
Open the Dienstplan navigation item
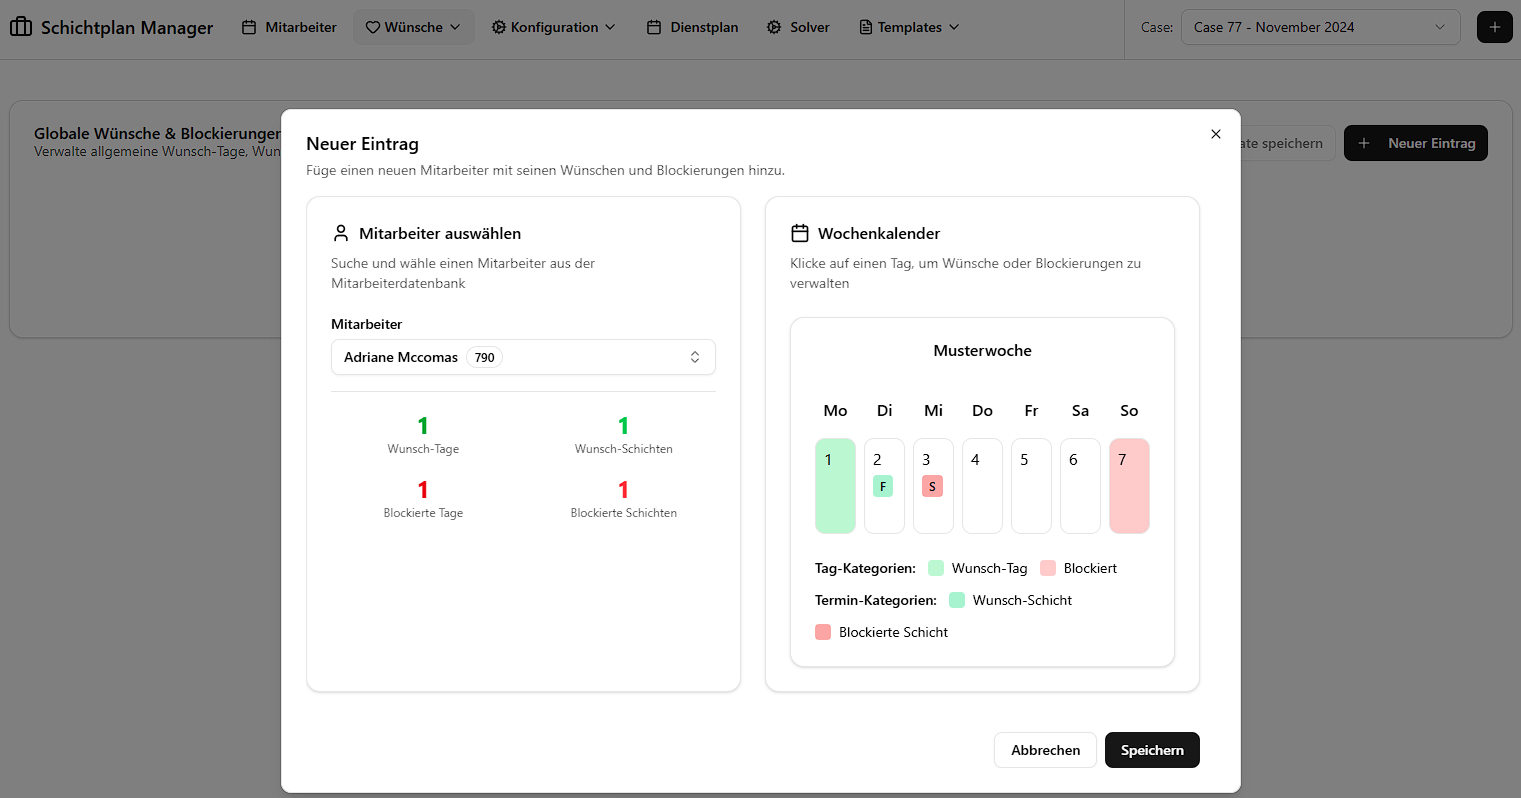[x=692, y=27]
